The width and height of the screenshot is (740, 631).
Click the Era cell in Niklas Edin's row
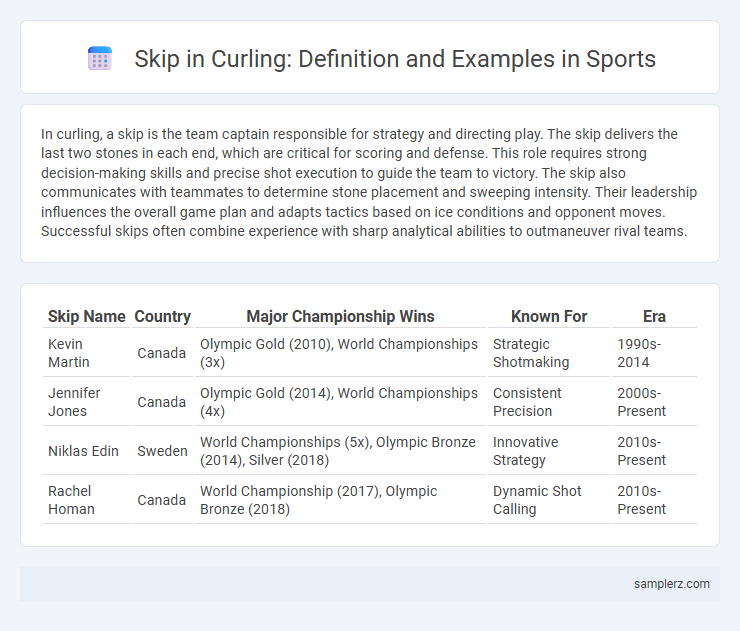[x=654, y=451]
